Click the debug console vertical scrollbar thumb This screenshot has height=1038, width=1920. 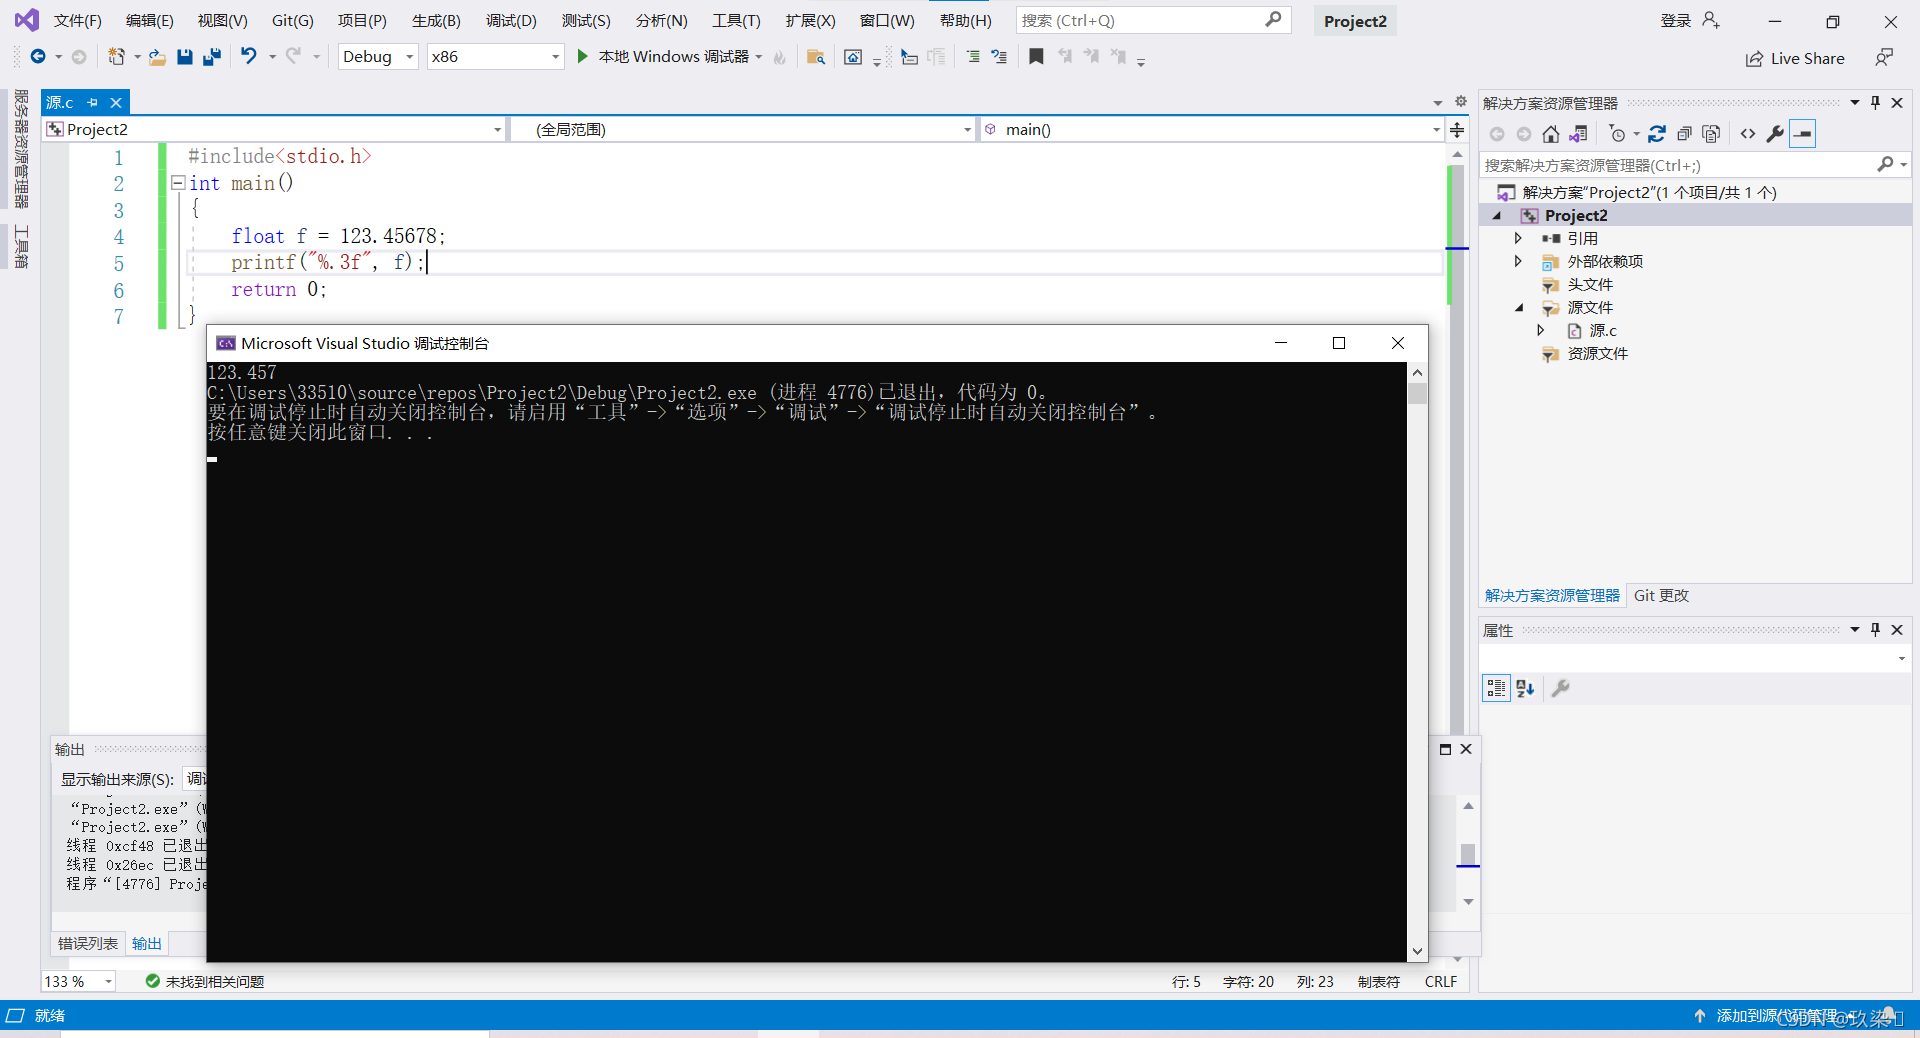coord(1417,393)
